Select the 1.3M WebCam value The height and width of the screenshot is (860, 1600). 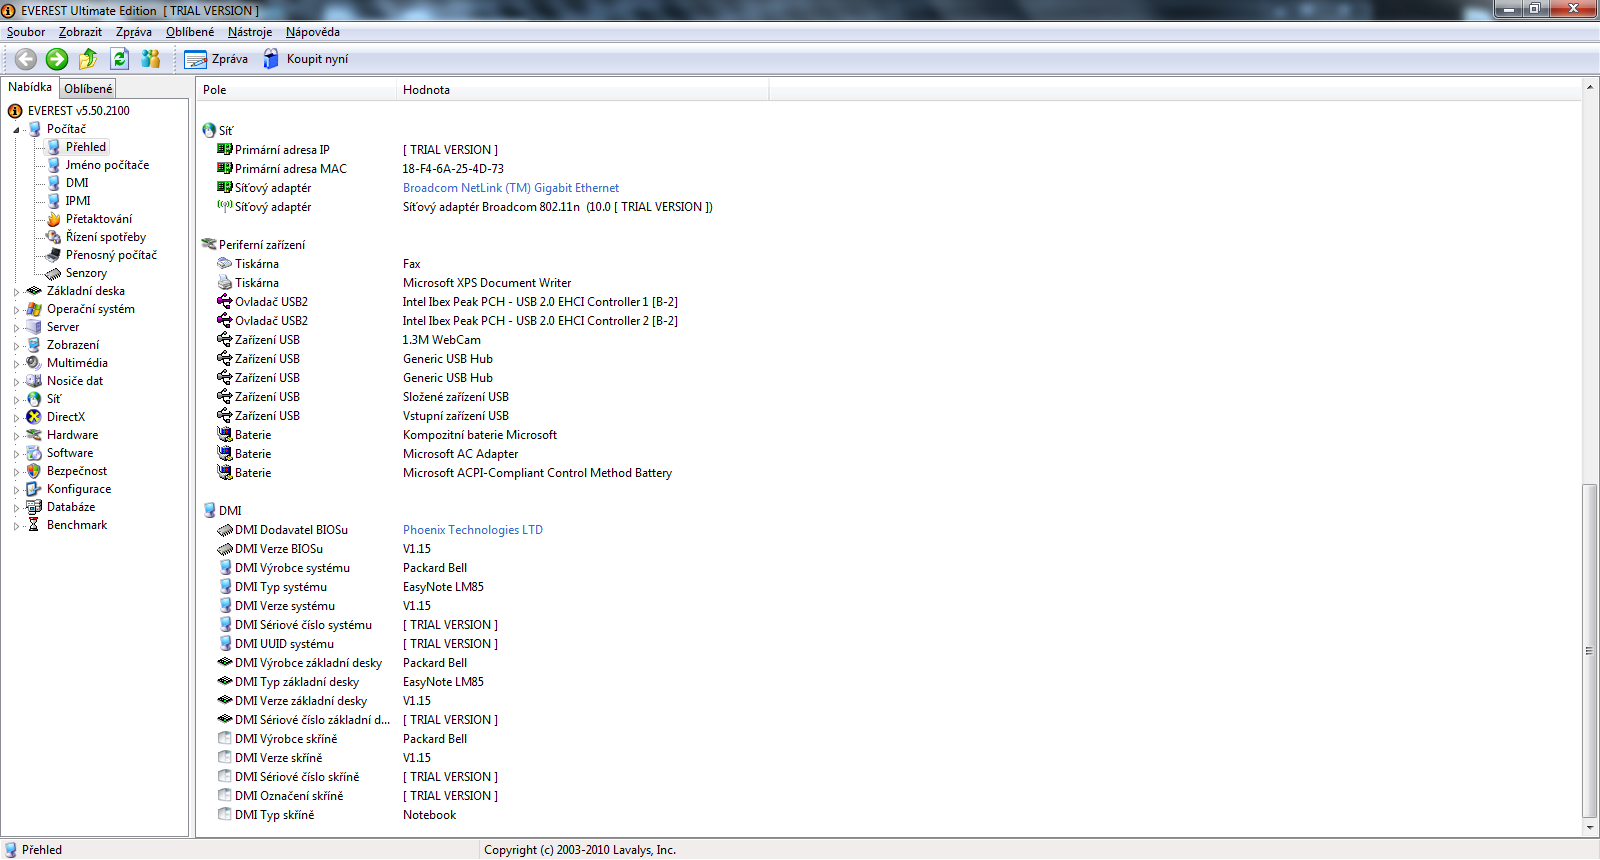pyautogui.click(x=442, y=340)
